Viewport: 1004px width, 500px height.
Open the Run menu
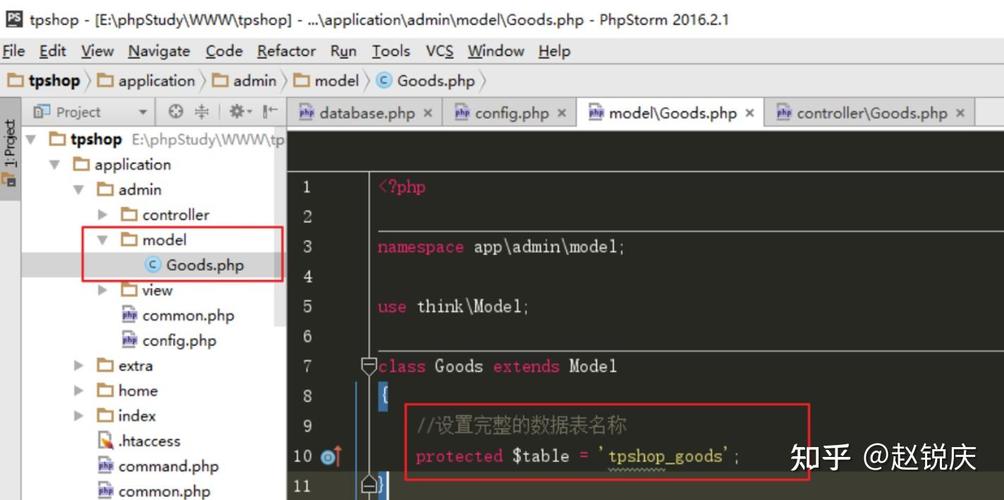pyautogui.click(x=343, y=51)
